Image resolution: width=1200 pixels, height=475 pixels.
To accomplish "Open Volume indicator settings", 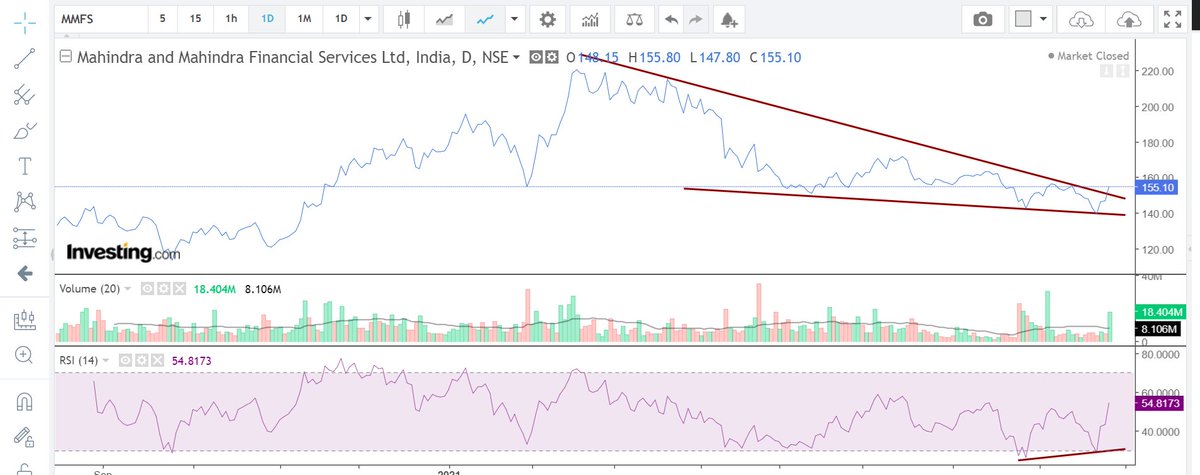I will pyautogui.click(x=163, y=289).
